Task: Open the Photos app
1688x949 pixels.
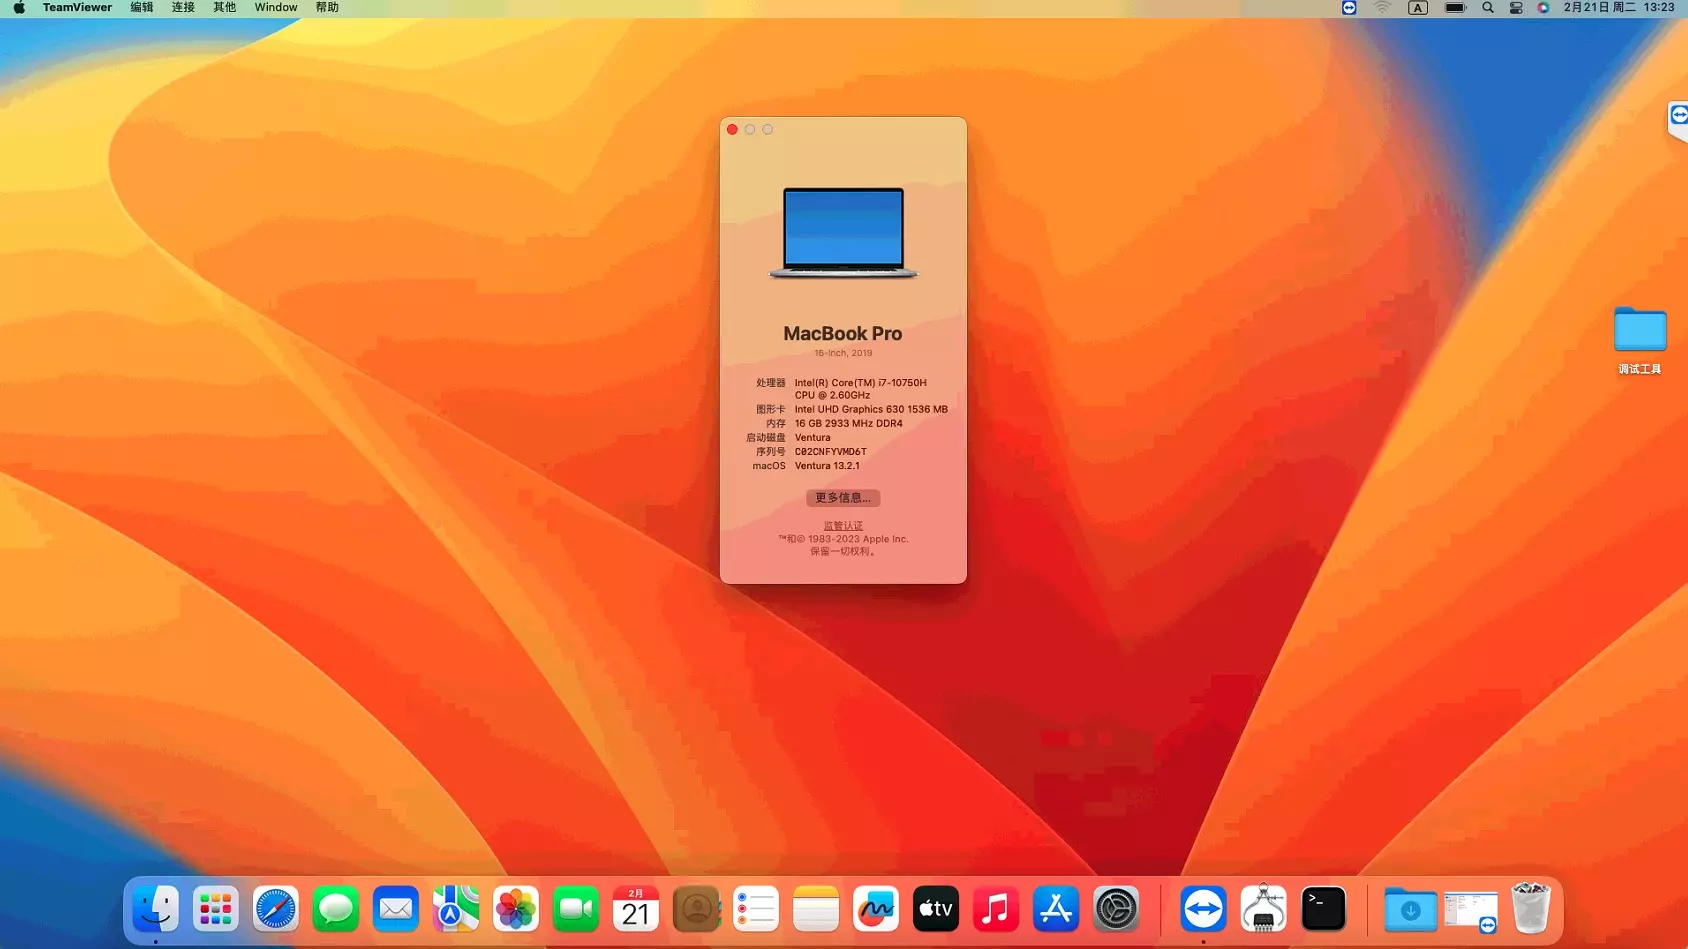Action: (x=516, y=909)
